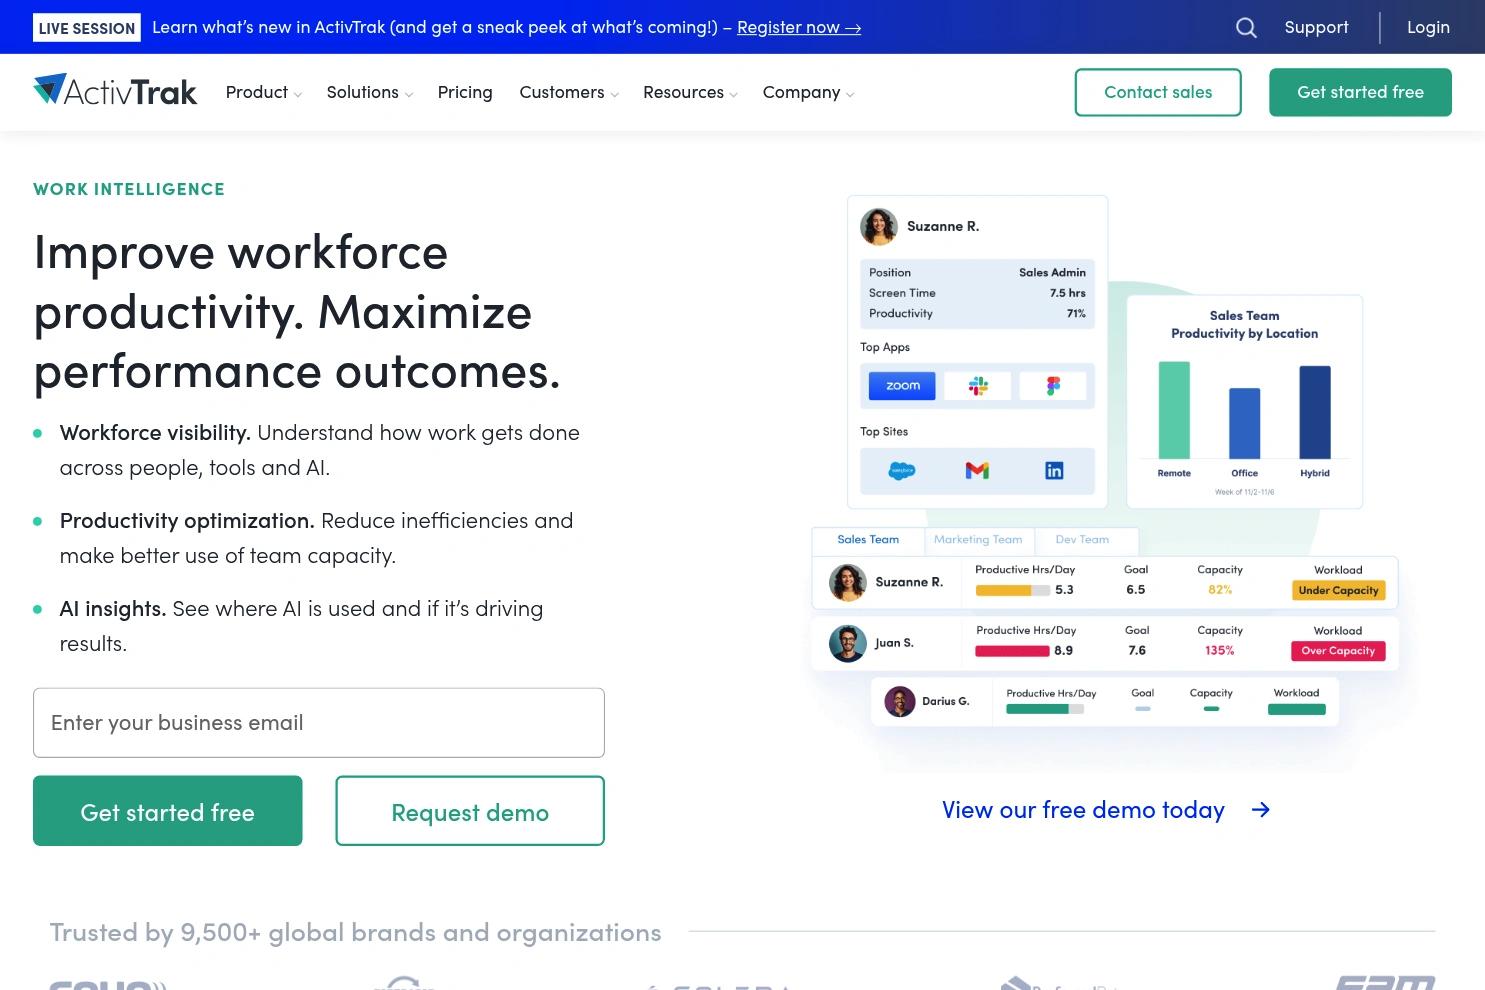
Task: Select the Slack app icon
Action: point(978,386)
